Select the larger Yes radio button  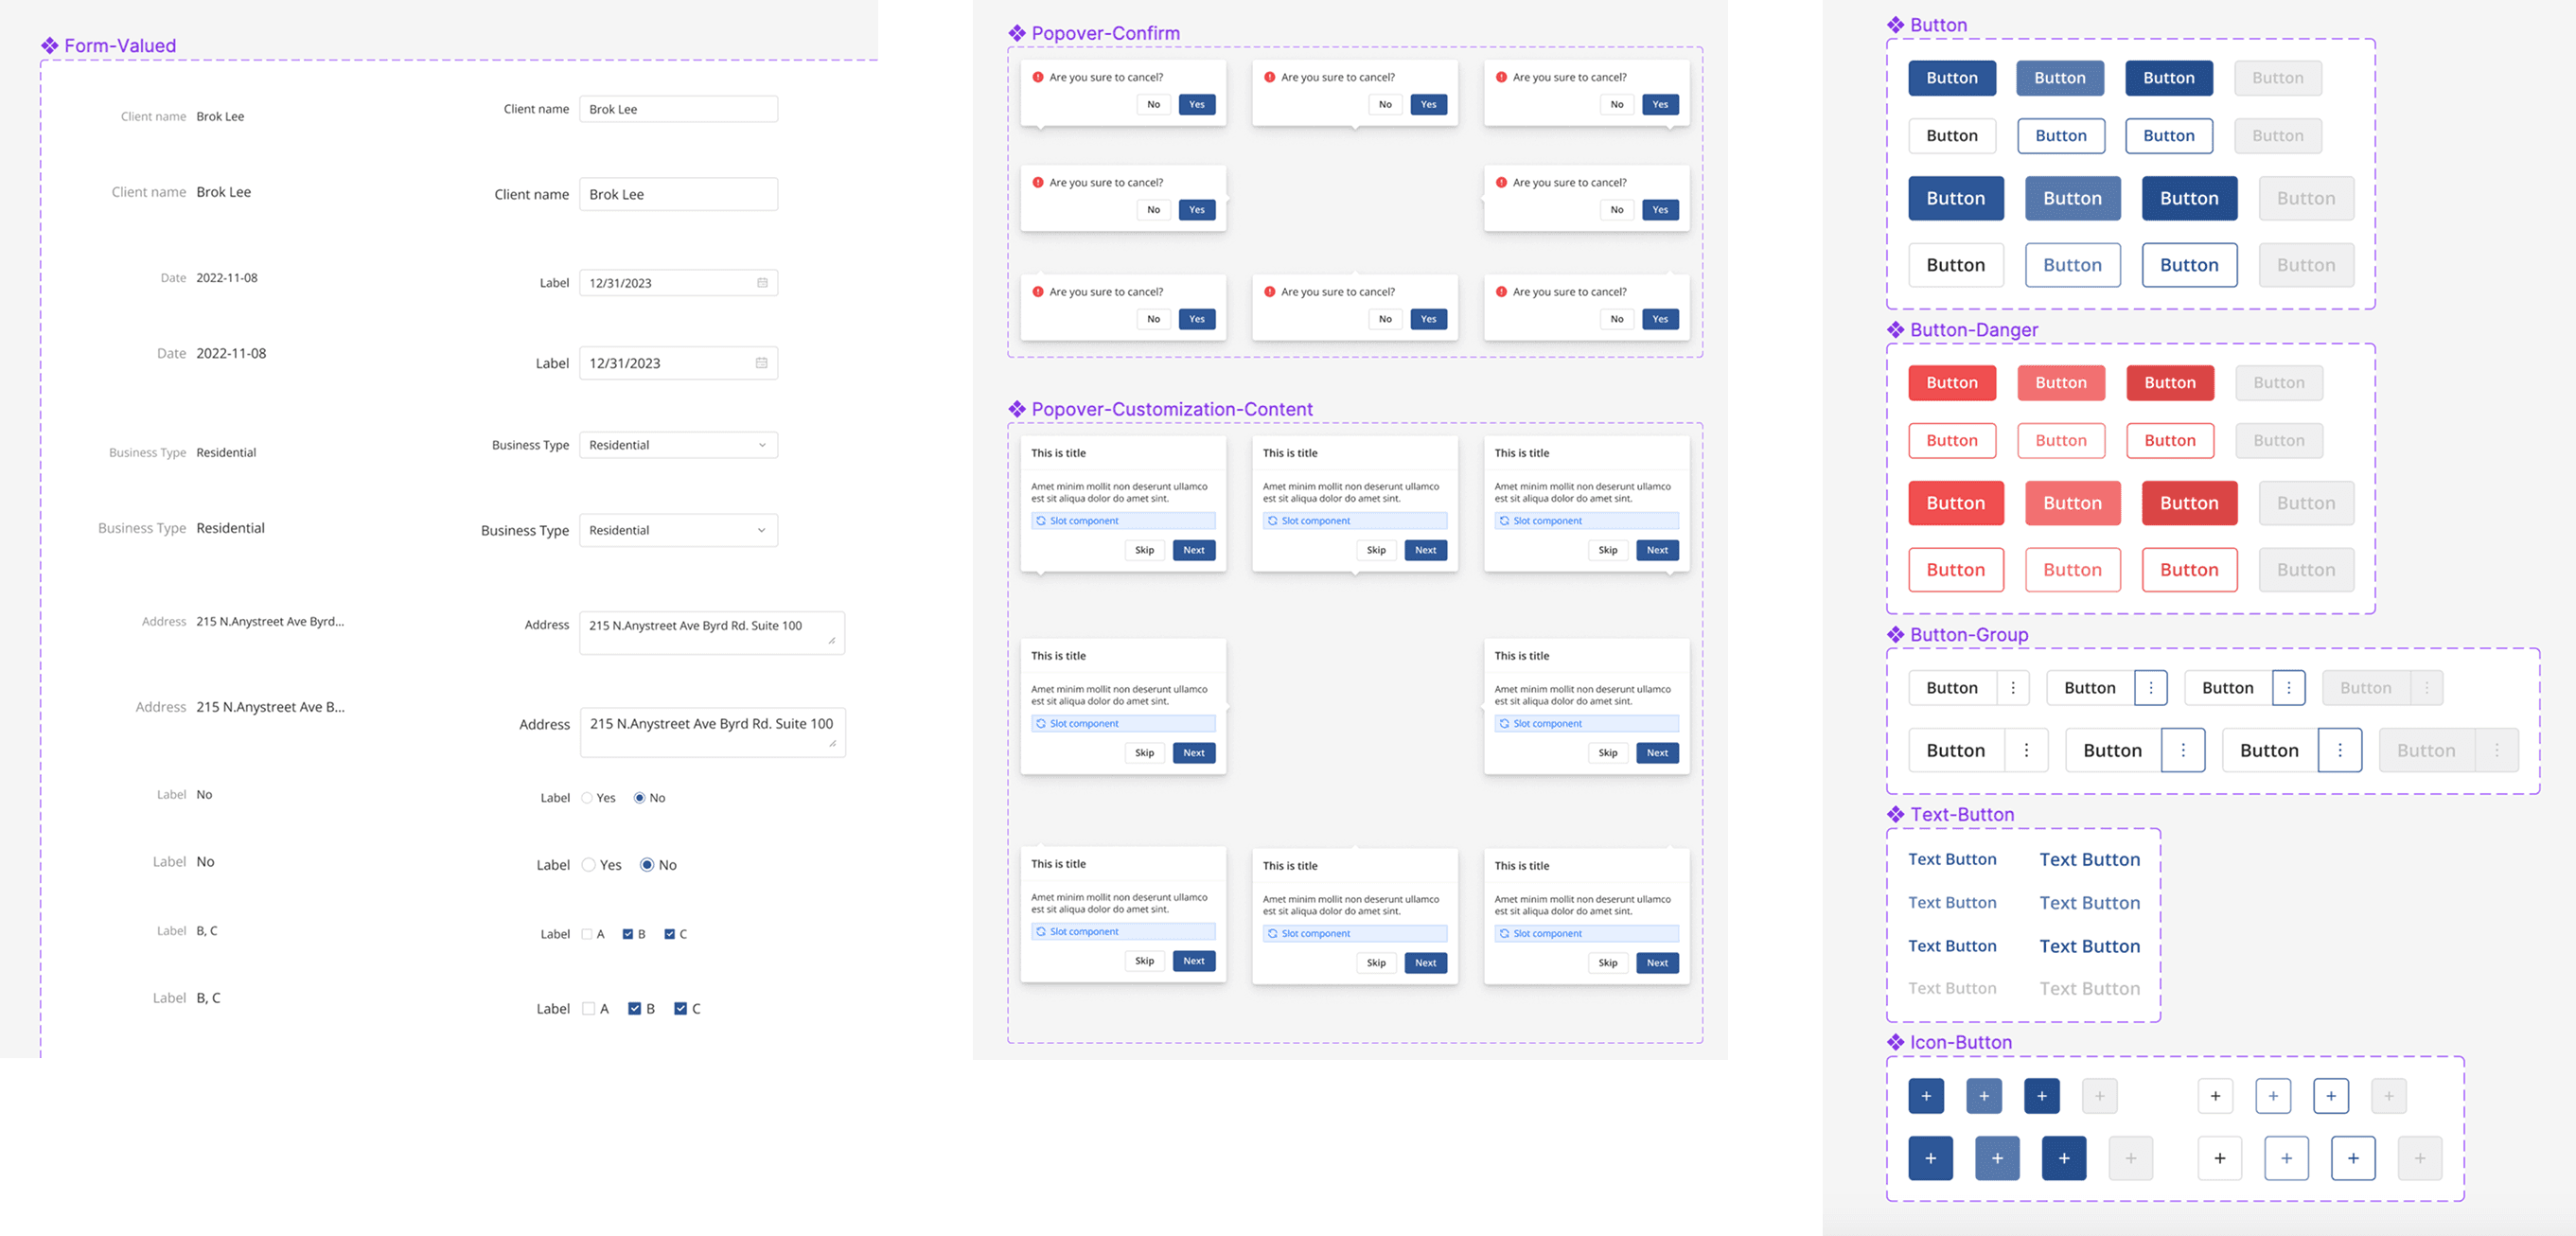coord(589,865)
